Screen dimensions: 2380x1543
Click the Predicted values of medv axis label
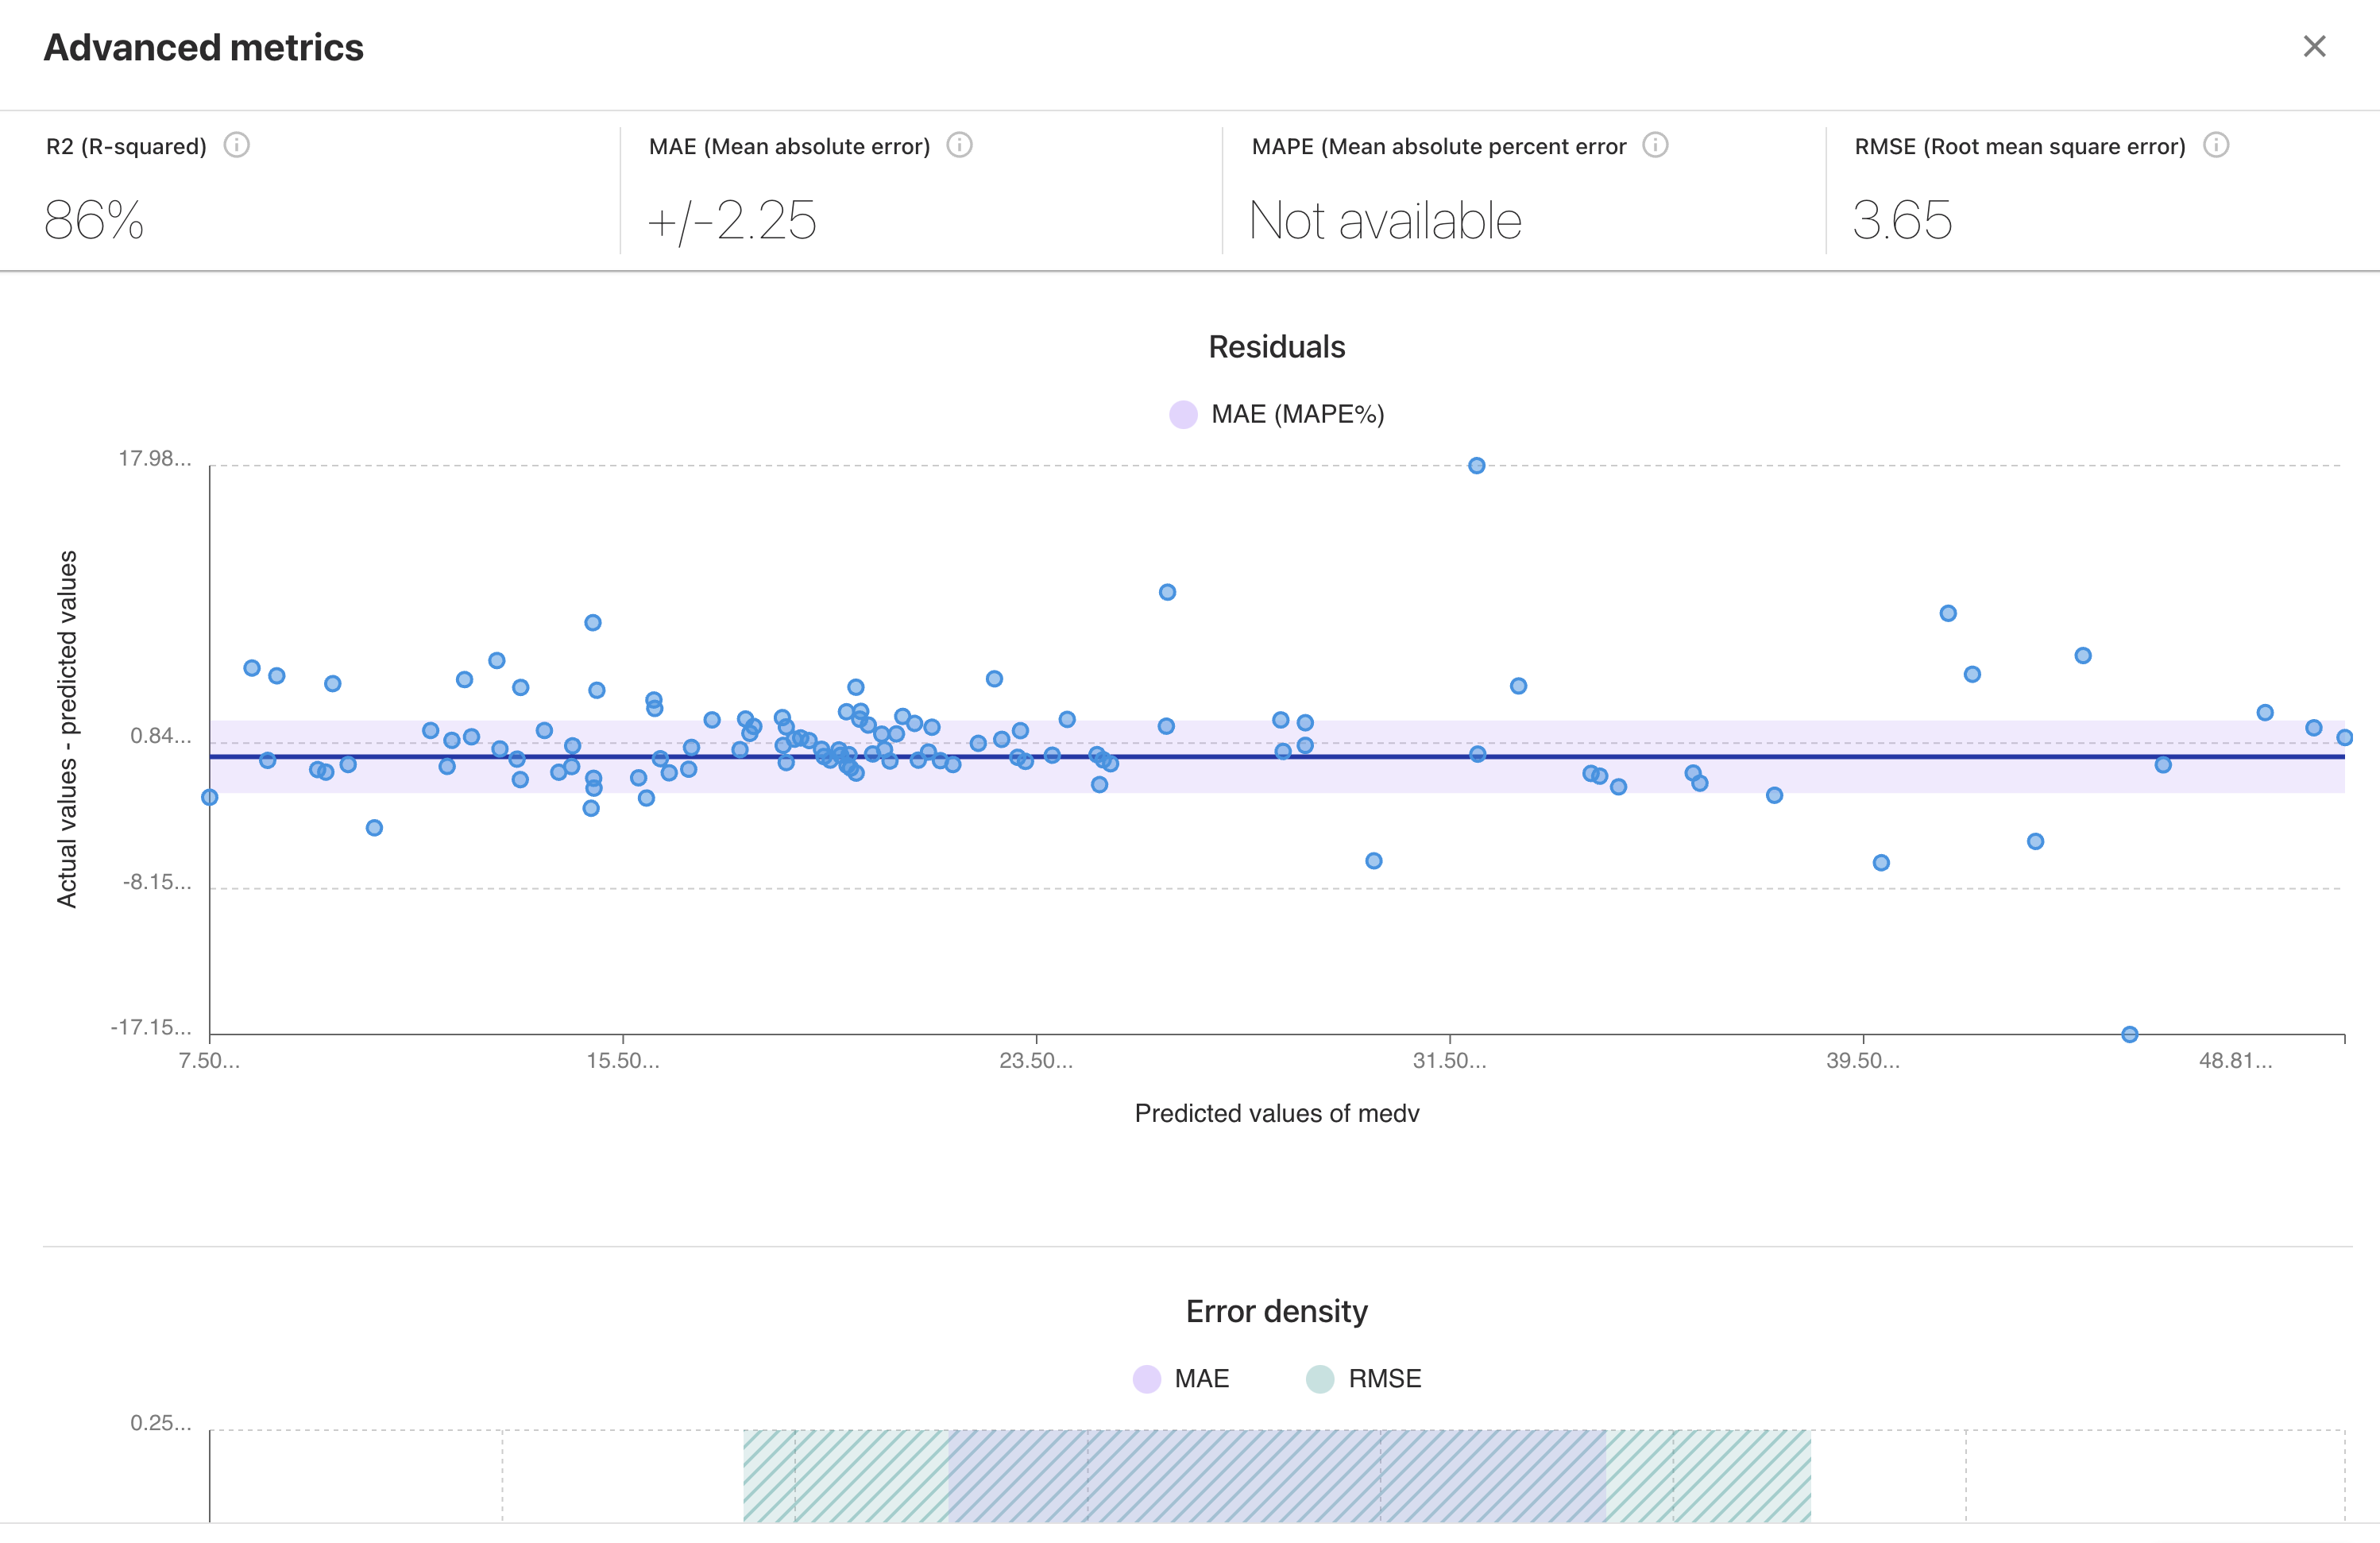1276,1113
